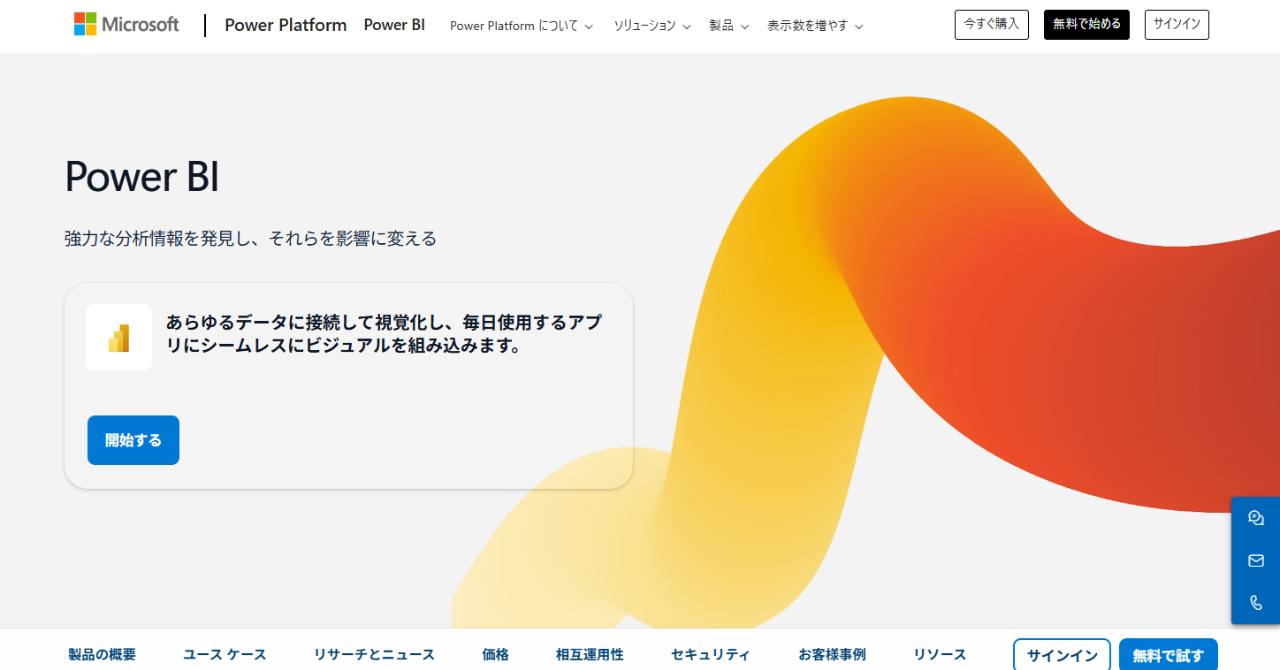Go to the セキュリティ tab
Screen dimensions: 1280x670
[x=710, y=655]
